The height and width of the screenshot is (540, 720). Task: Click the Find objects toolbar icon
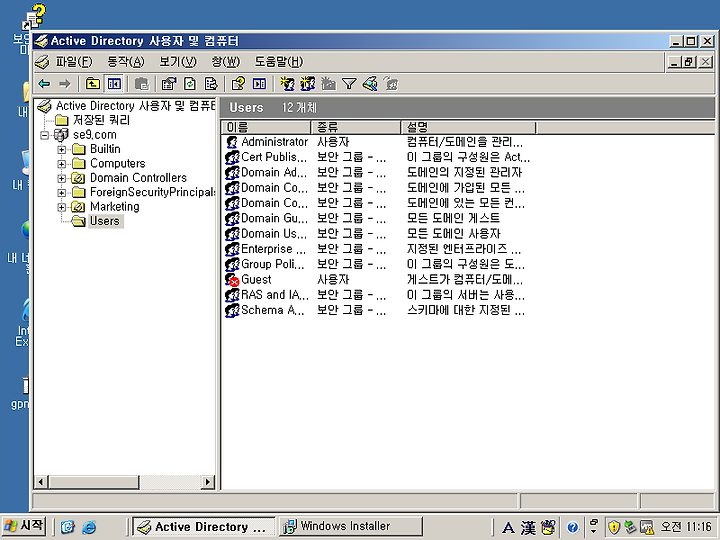click(x=370, y=84)
